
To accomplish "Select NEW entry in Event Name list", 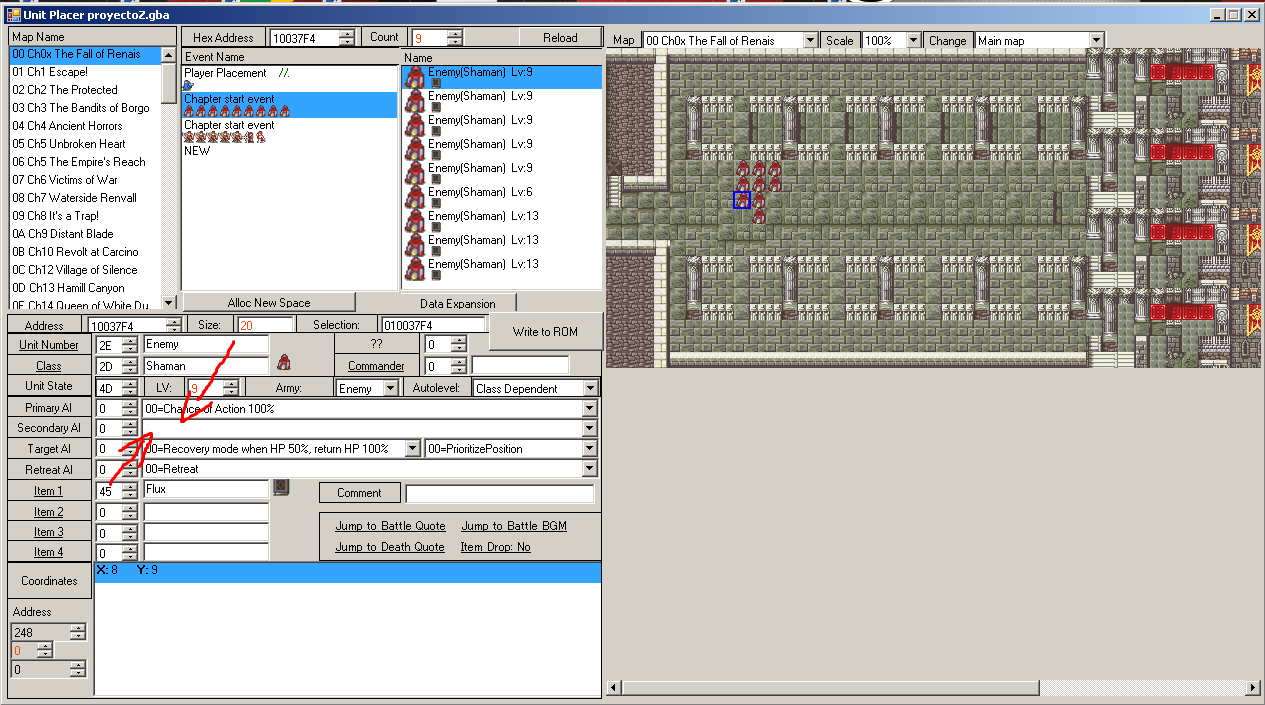I will (197, 150).
